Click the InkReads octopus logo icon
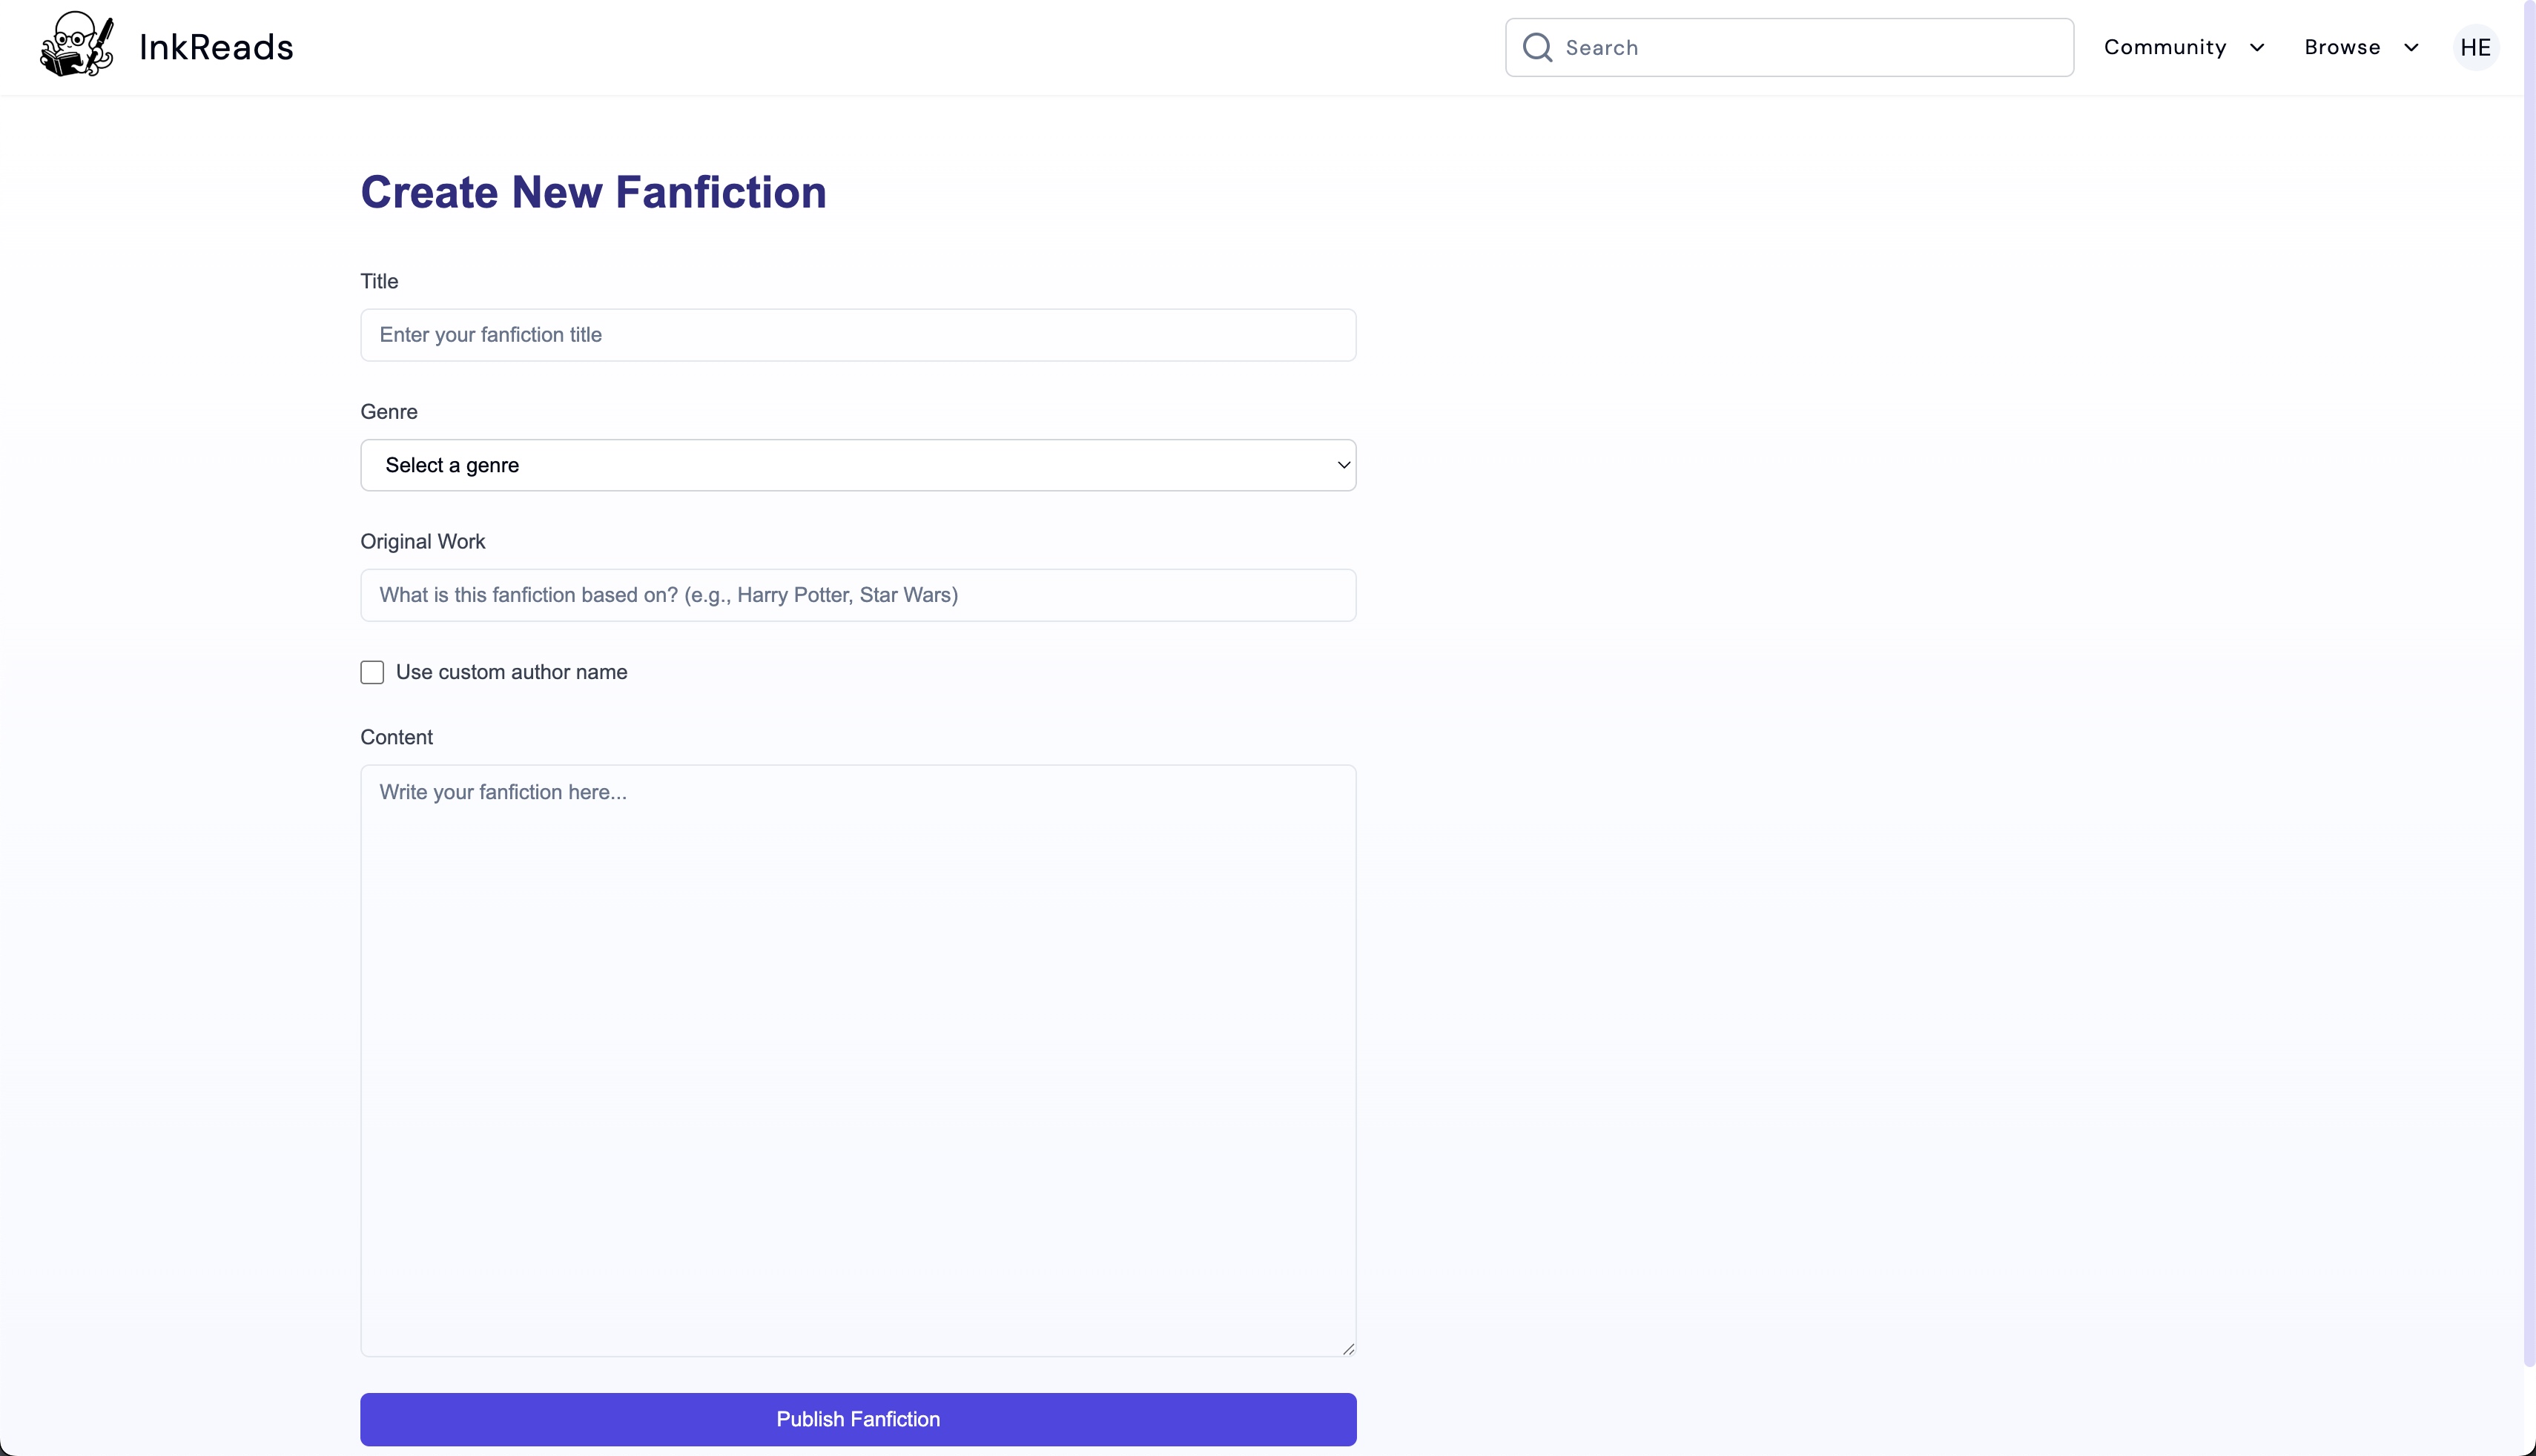 (x=77, y=45)
